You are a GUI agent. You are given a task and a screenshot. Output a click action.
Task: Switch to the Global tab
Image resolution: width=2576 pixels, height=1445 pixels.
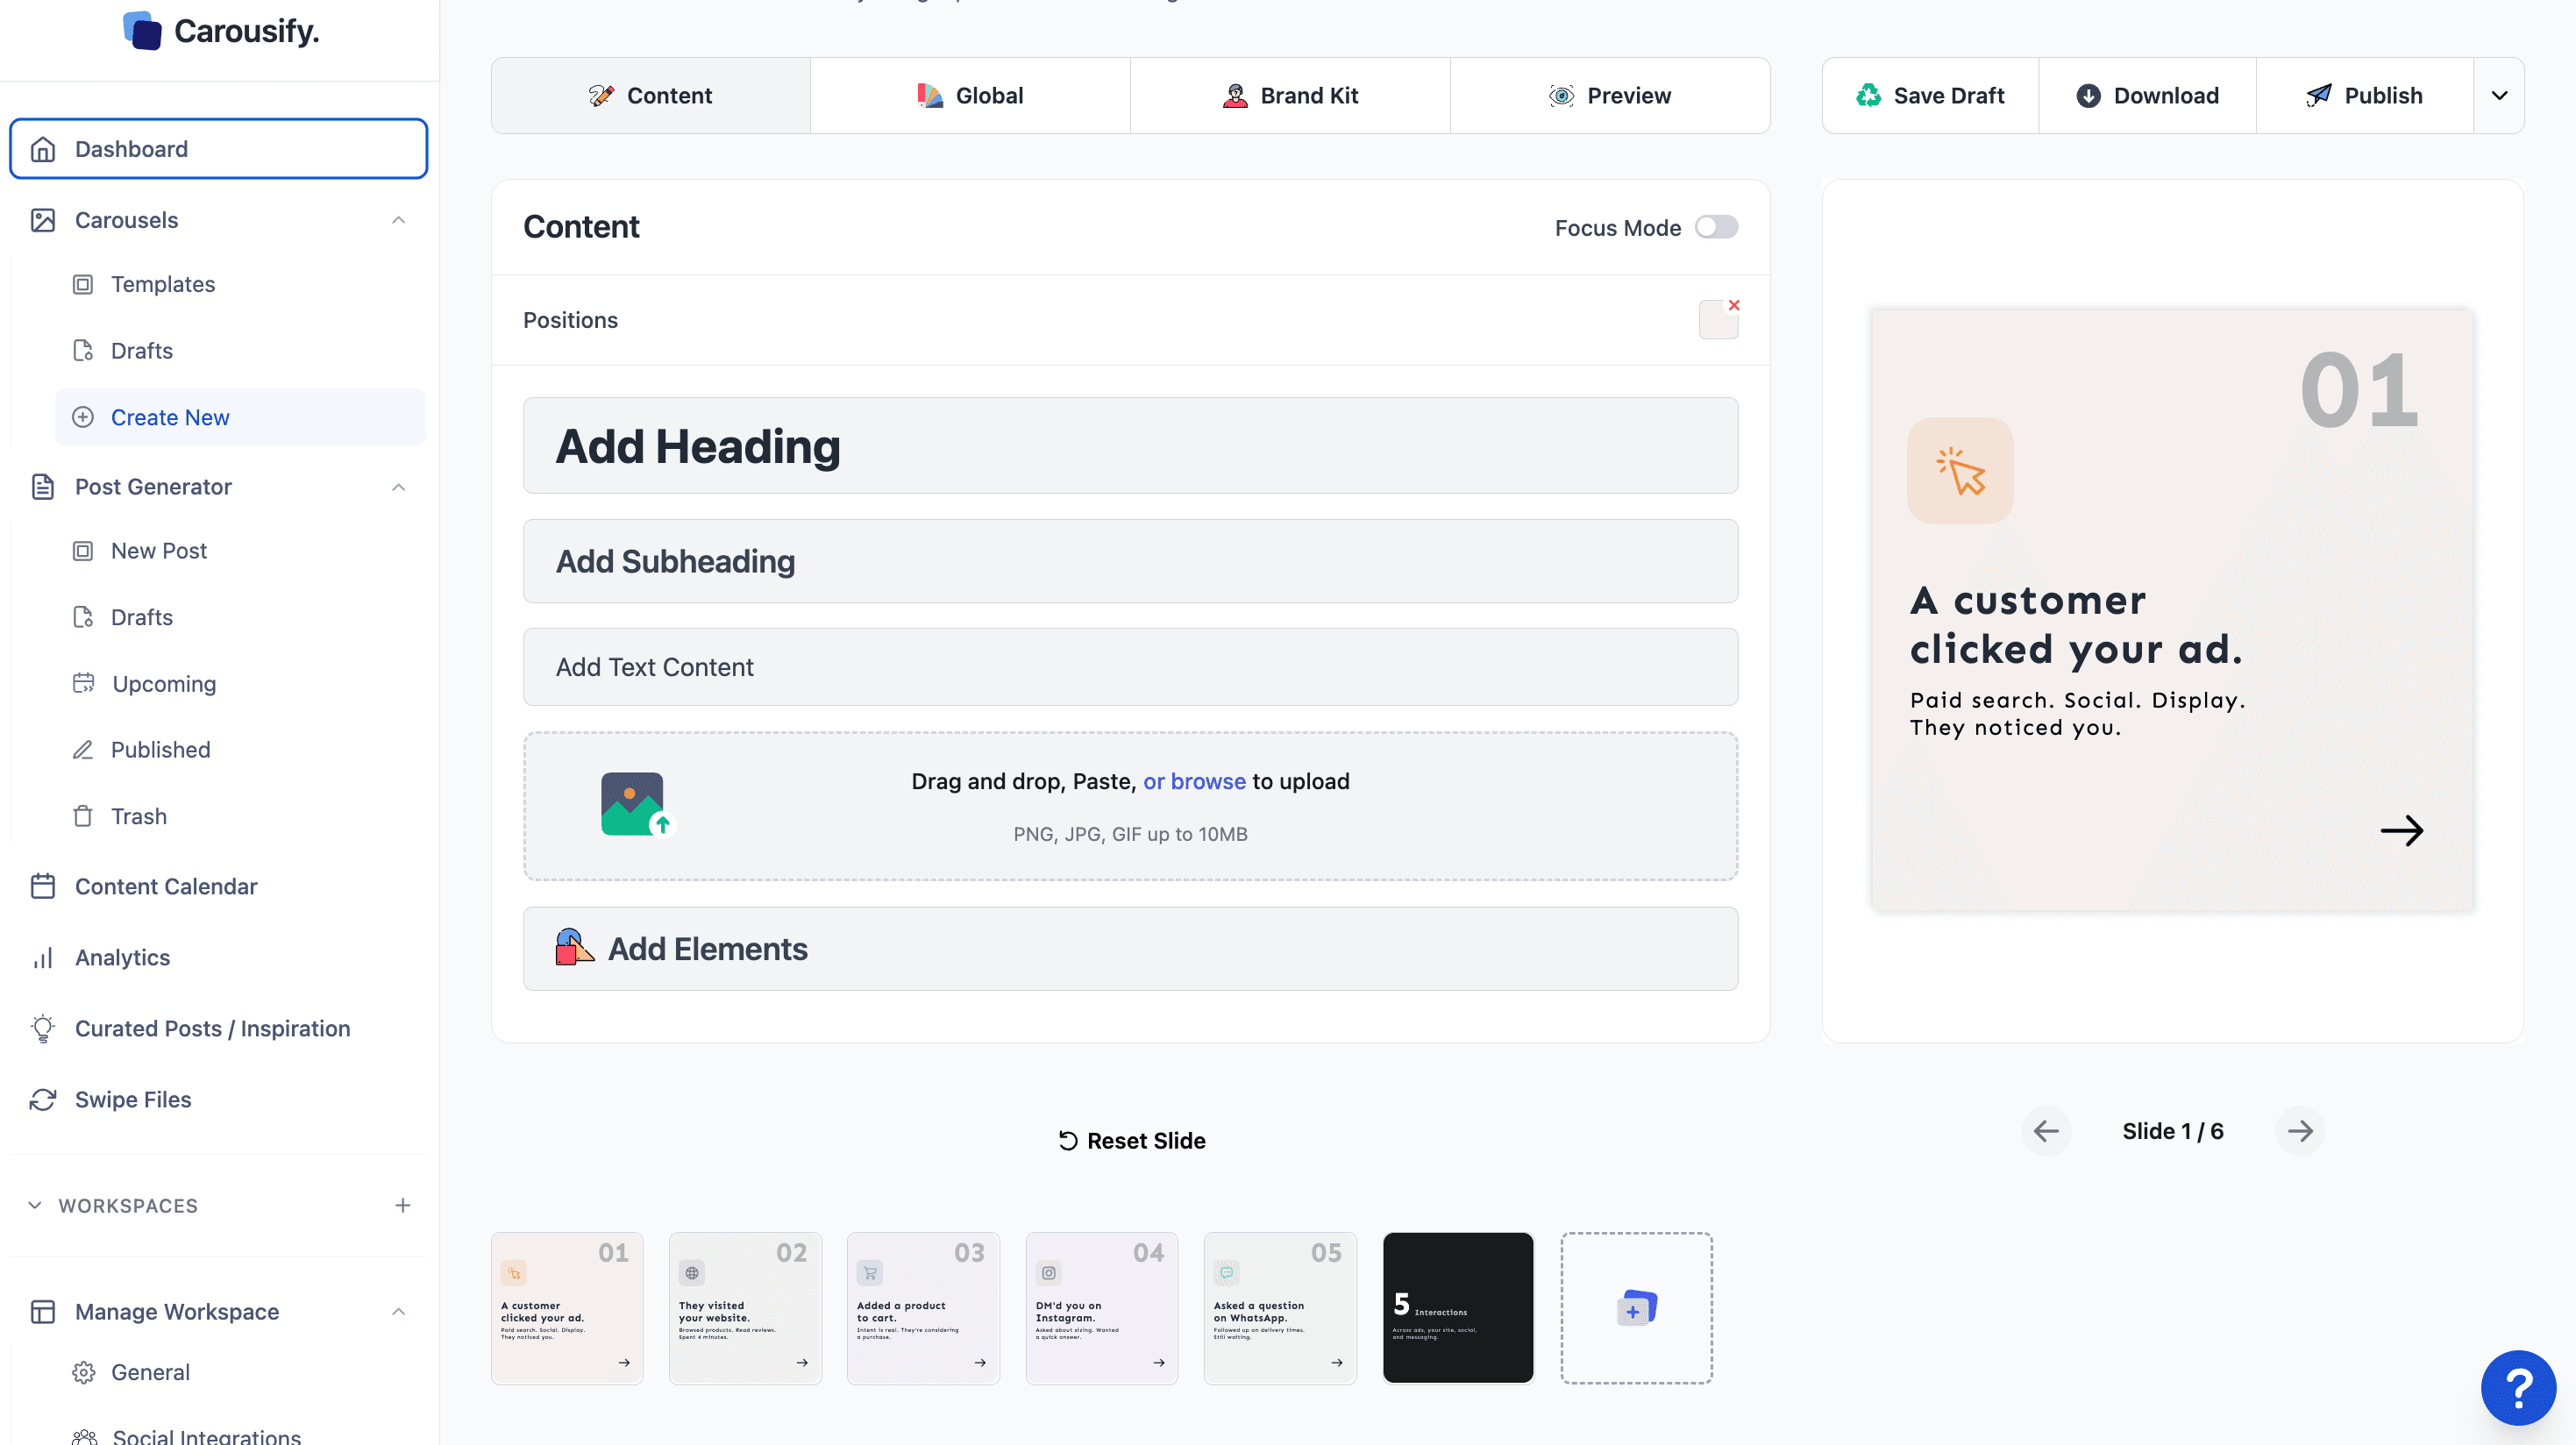[970, 96]
